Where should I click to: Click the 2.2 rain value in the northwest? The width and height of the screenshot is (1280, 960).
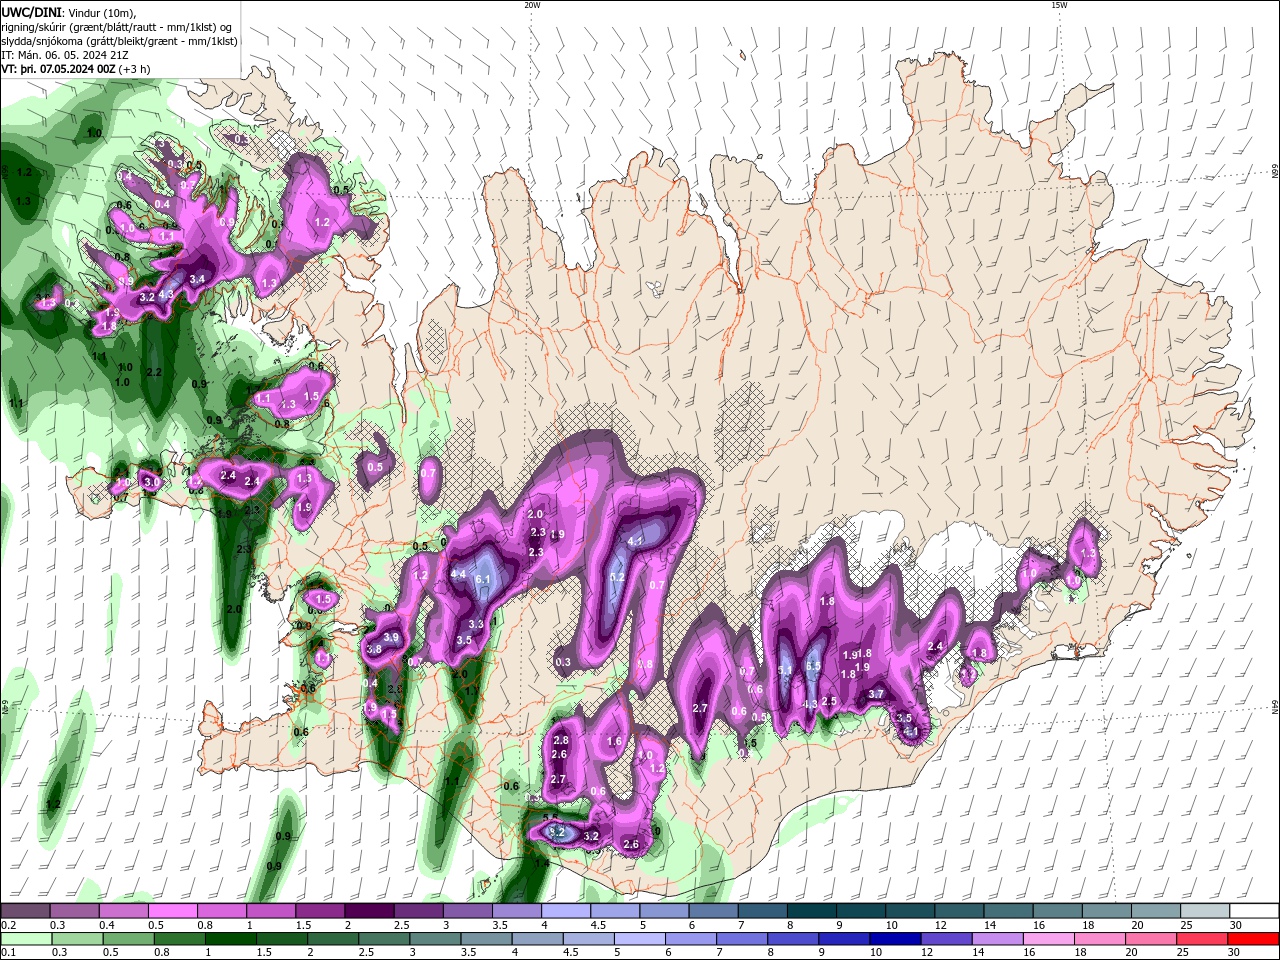154,372
